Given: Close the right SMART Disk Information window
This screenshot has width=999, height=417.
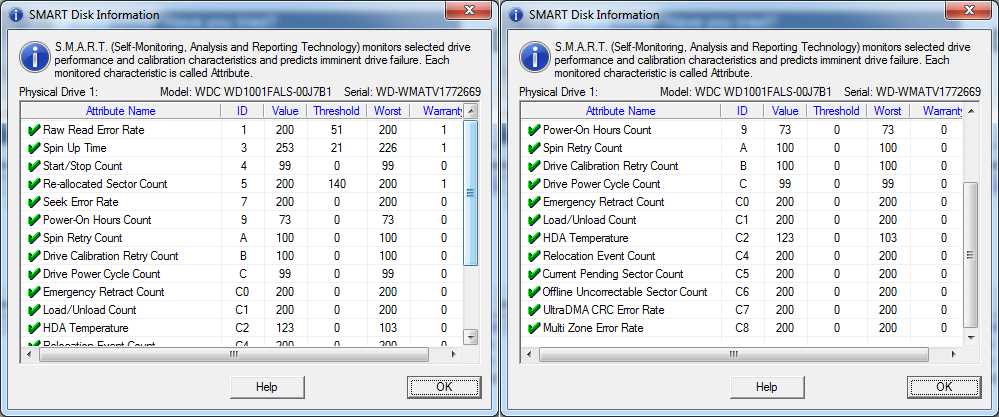Looking at the screenshot, I should 969,10.
